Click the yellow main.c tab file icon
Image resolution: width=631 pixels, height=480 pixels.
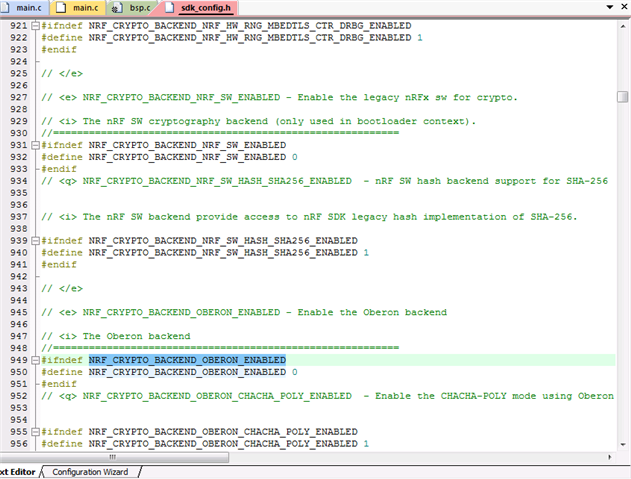pyautogui.click(x=61, y=8)
